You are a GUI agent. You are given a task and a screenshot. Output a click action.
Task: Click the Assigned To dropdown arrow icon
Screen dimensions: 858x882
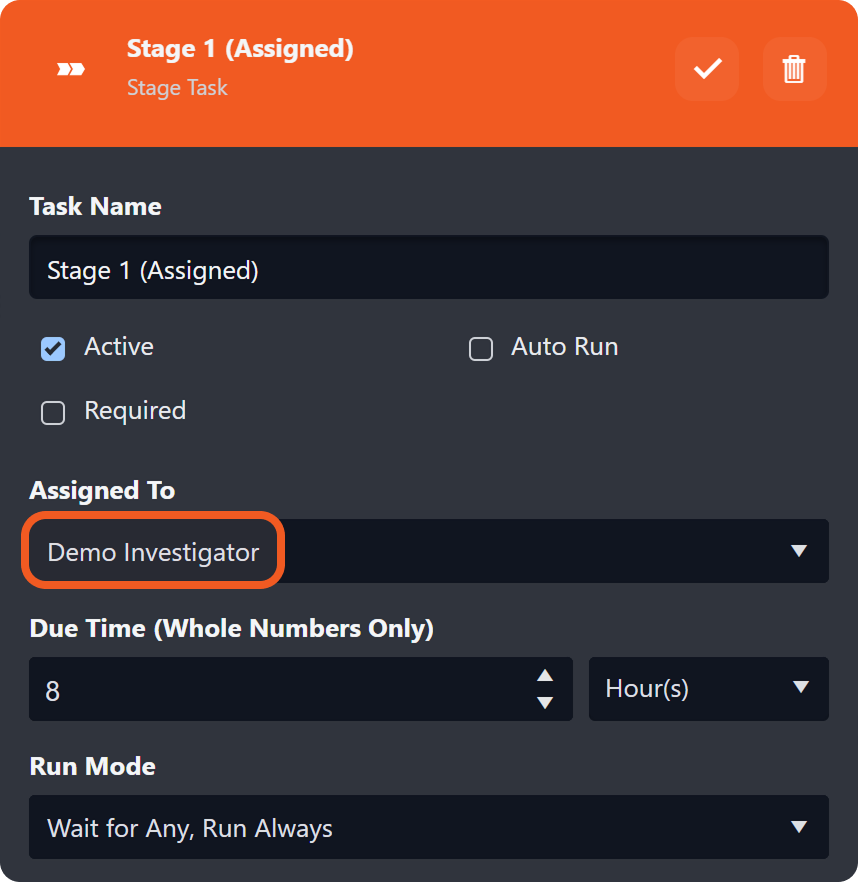798,551
